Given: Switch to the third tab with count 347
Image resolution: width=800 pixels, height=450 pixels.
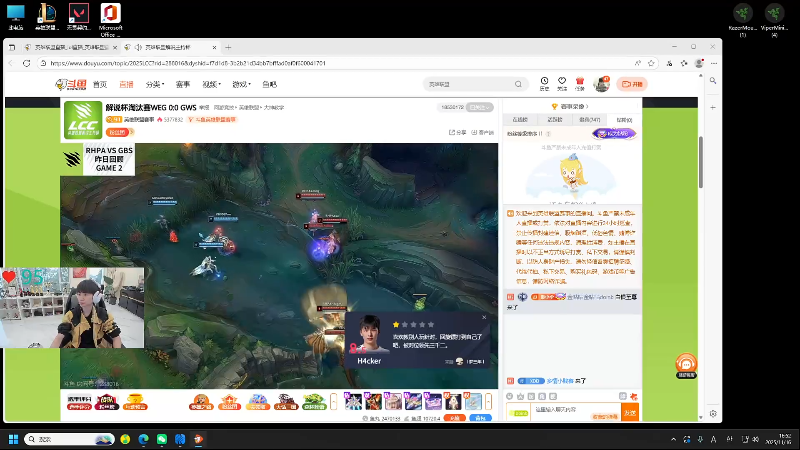Looking at the screenshot, I should [x=589, y=119].
